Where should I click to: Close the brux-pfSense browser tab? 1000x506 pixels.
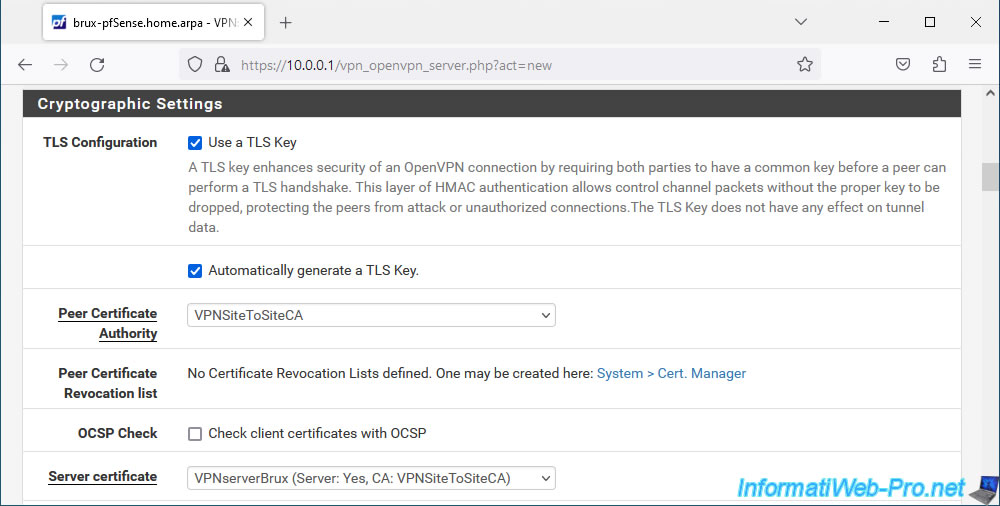pyautogui.click(x=248, y=22)
